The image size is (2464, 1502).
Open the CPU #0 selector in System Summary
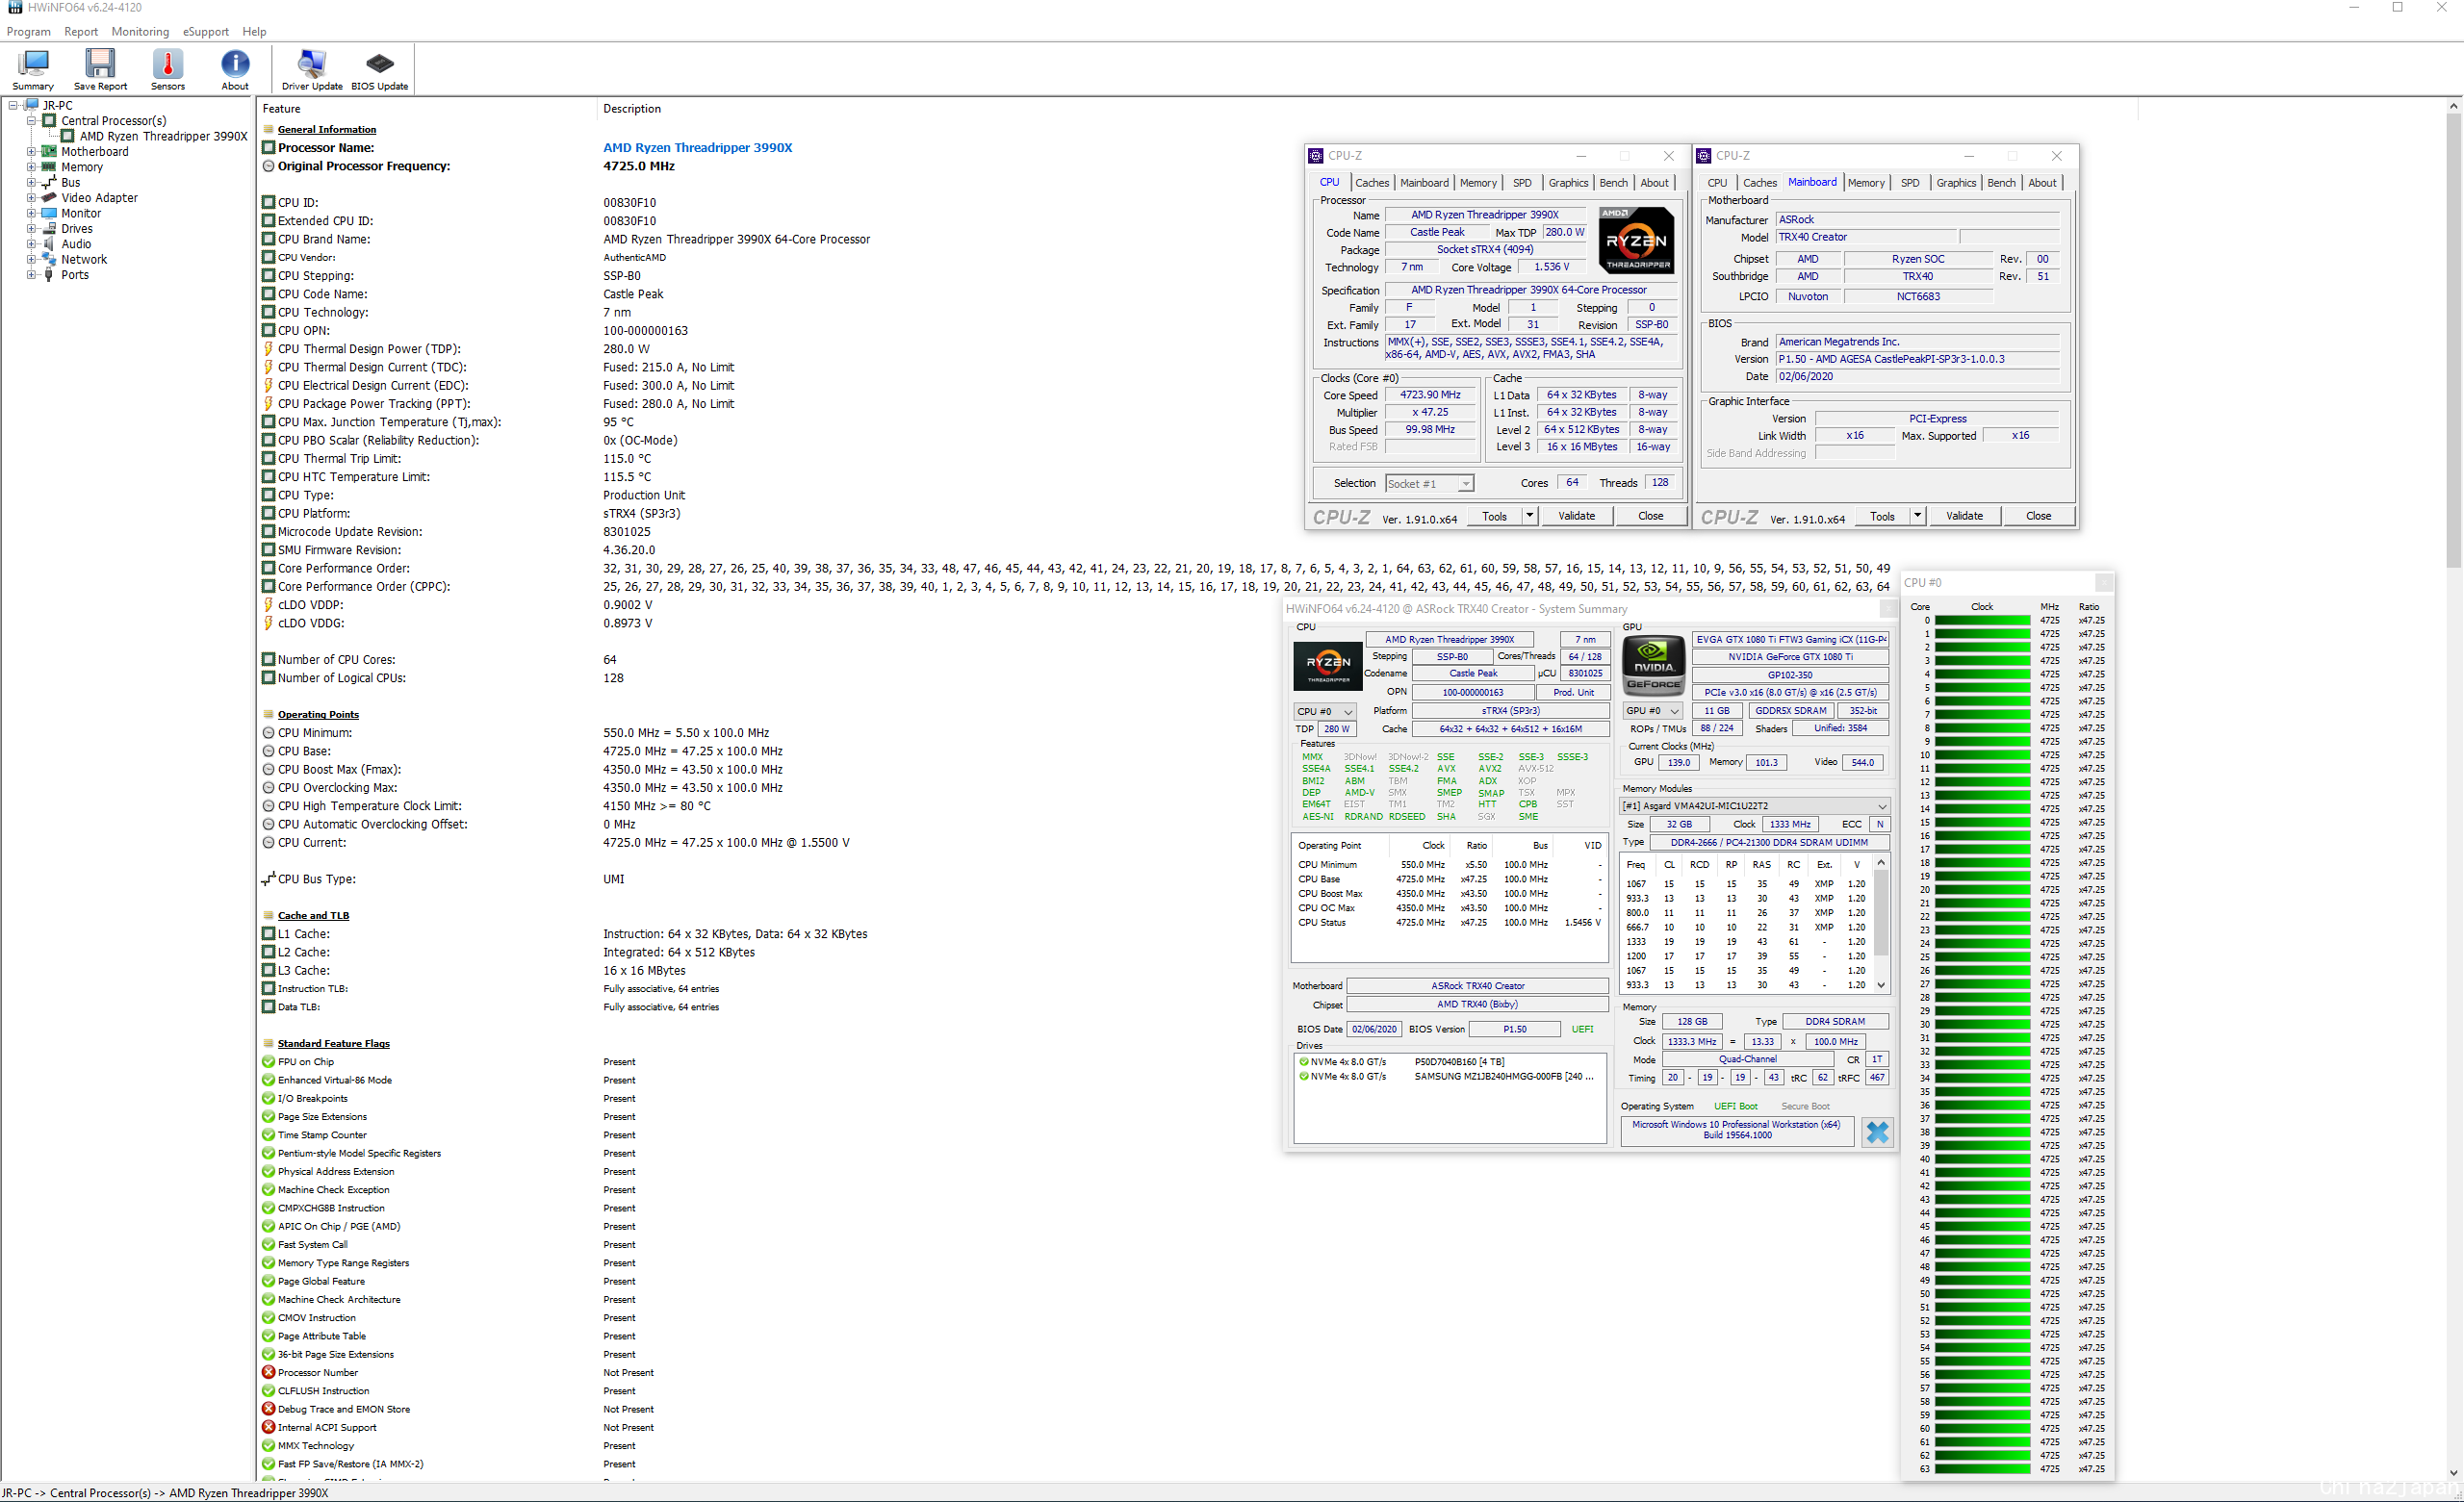point(1325,712)
